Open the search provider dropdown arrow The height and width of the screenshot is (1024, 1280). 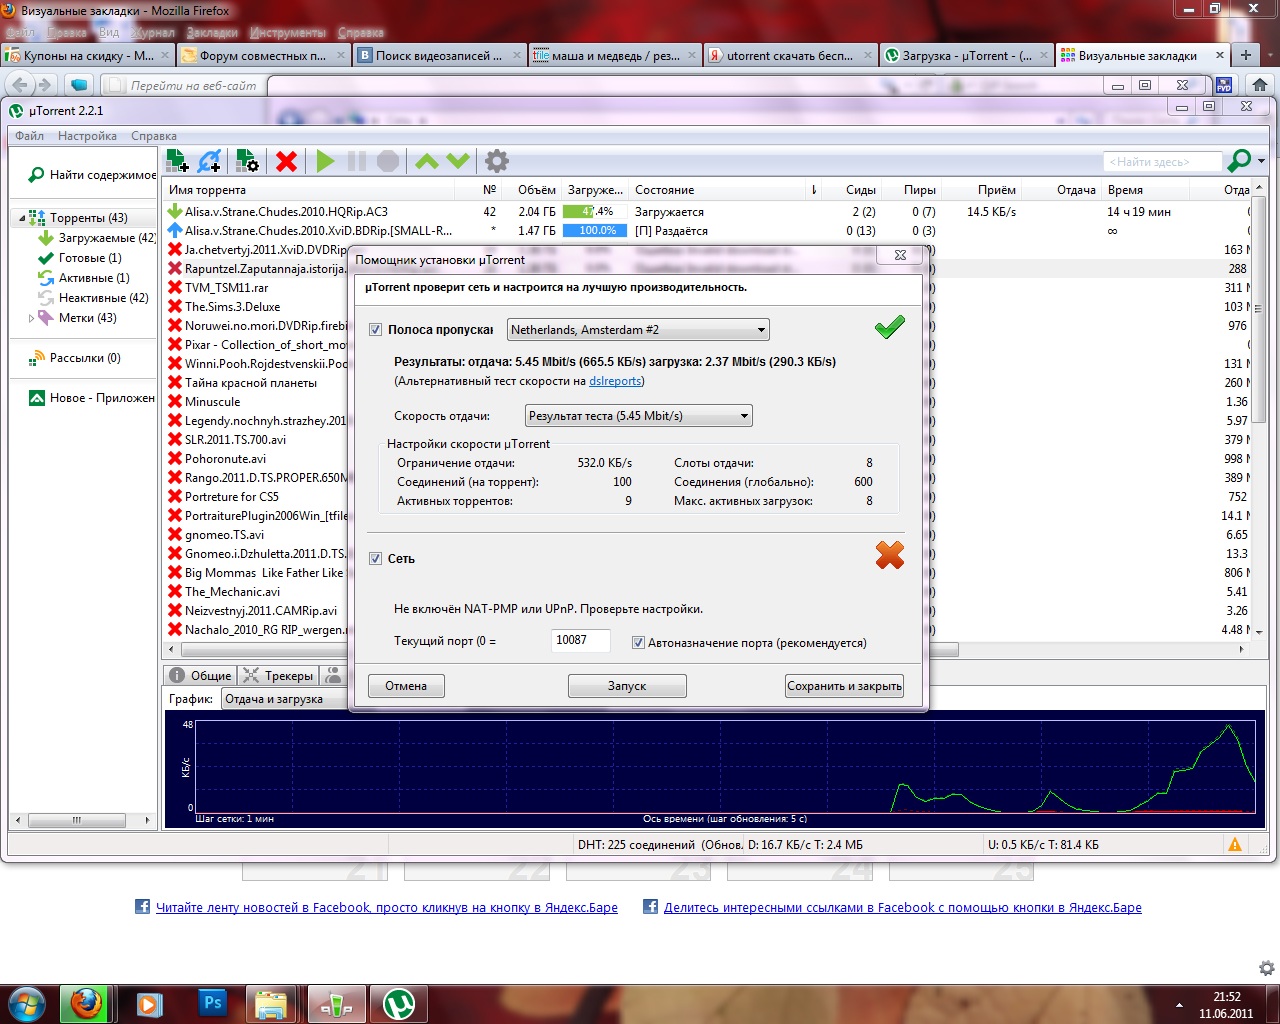point(1261,161)
